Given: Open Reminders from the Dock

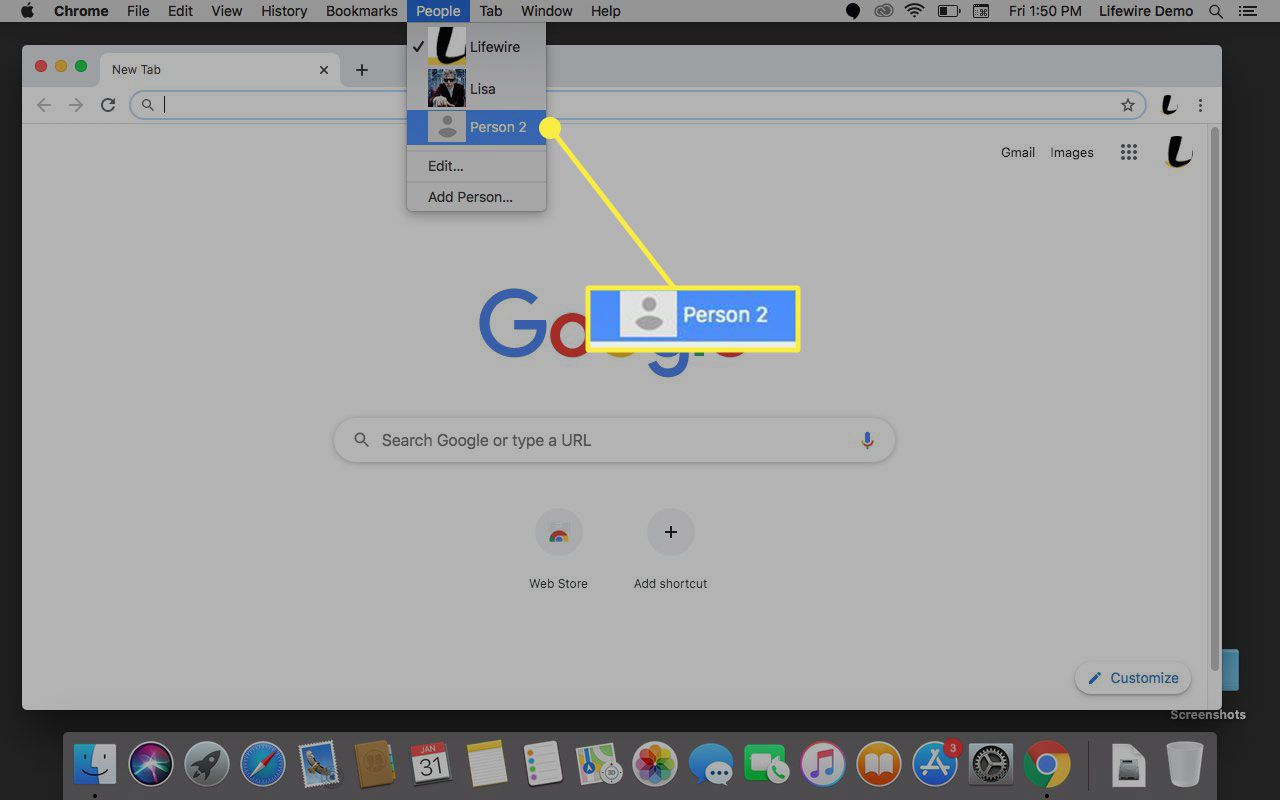Looking at the screenshot, I should coord(543,766).
